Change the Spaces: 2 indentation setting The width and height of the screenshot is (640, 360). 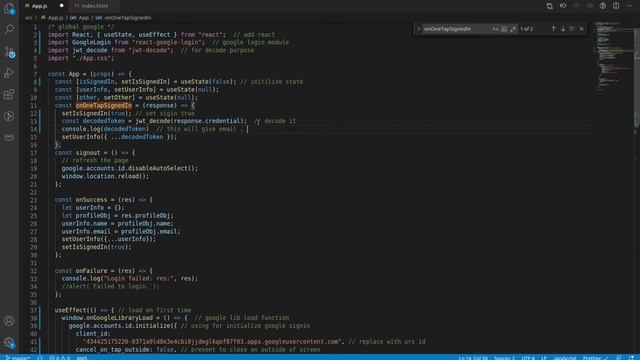[x=504, y=358]
